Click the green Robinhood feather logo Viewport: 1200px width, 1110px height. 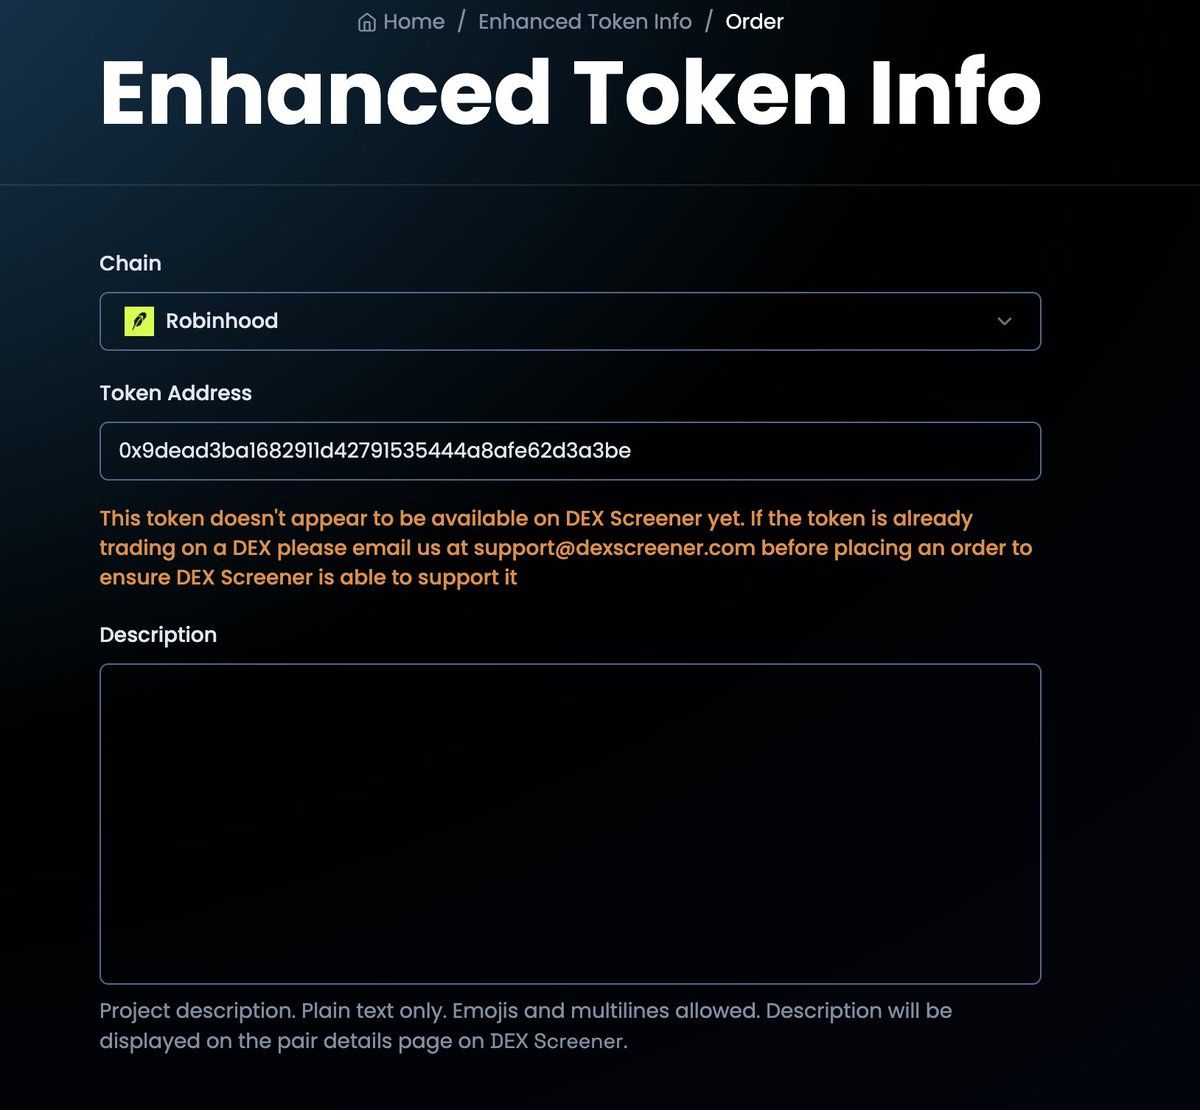pyautogui.click(x=139, y=321)
